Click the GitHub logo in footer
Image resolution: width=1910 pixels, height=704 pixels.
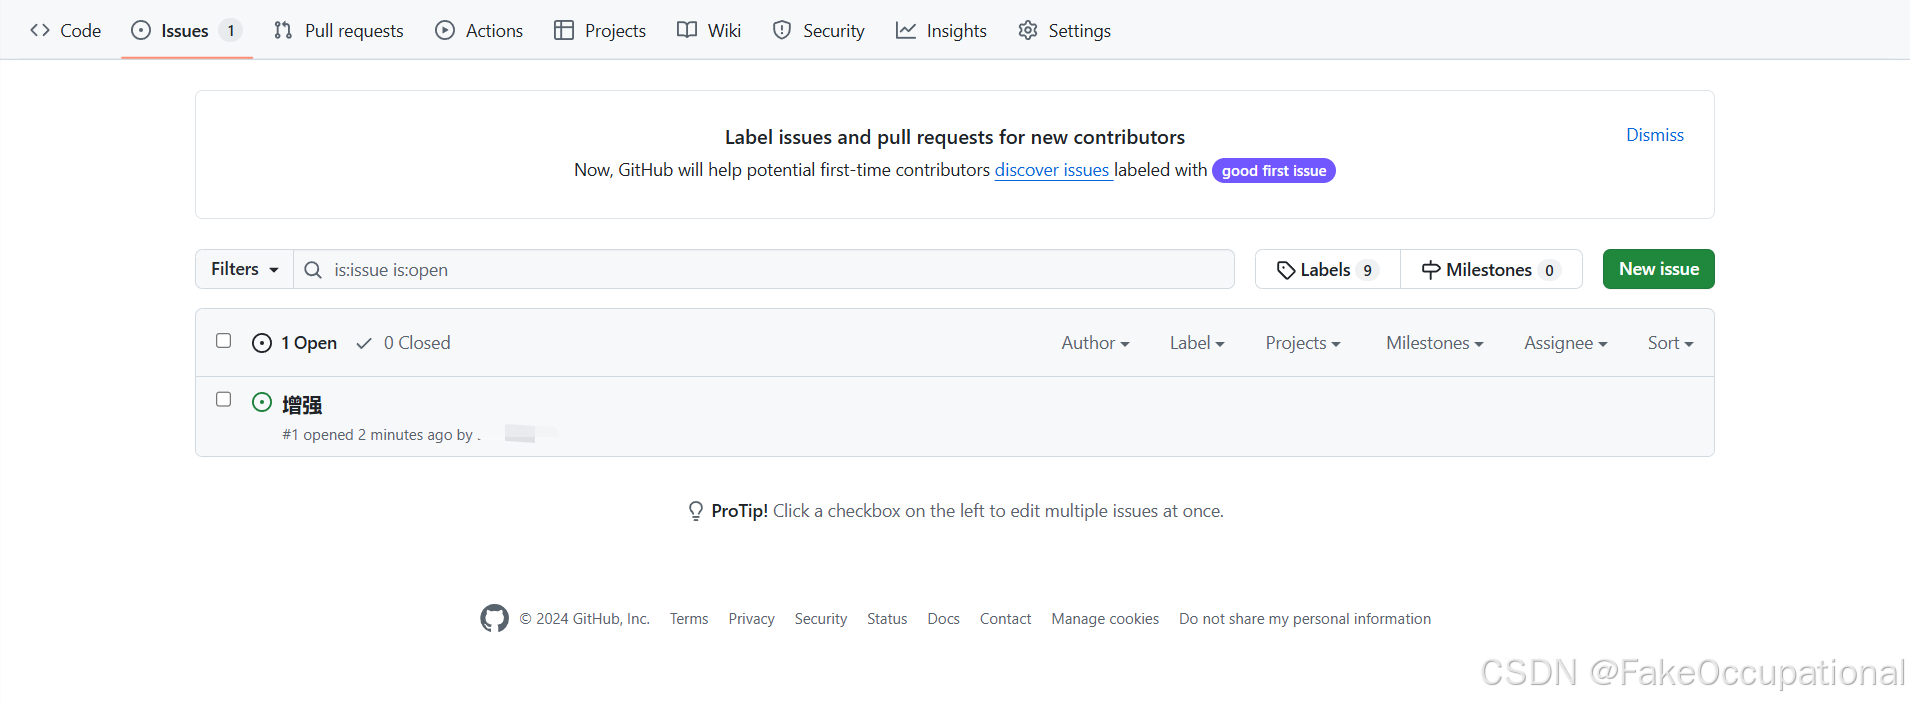[x=494, y=618]
